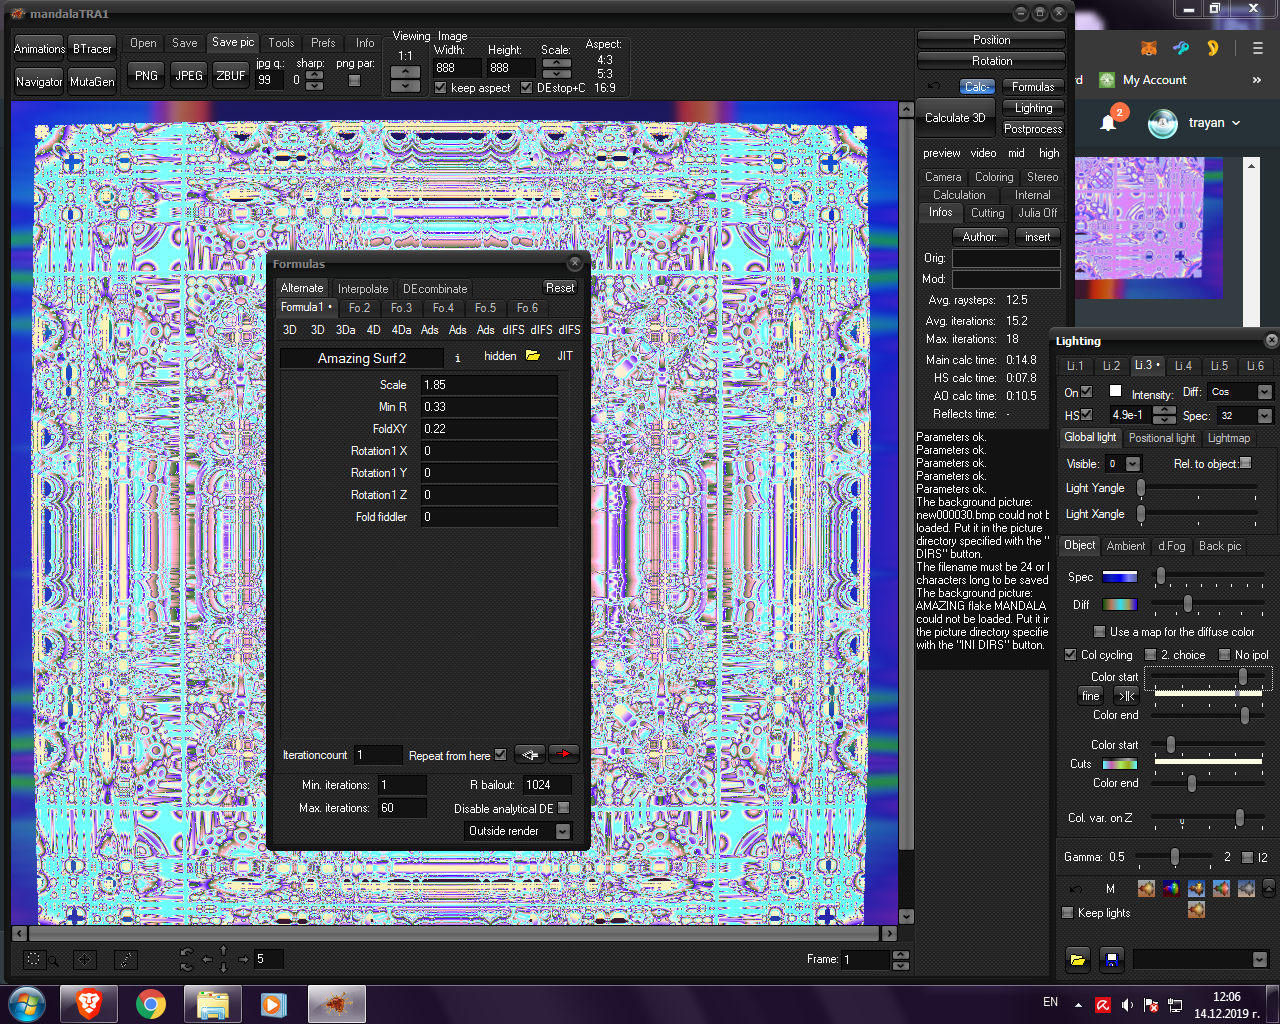This screenshot has height=1024, width=1280.
Task: Select the move/pan tool in bottom toolbar
Action: (85, 958)
